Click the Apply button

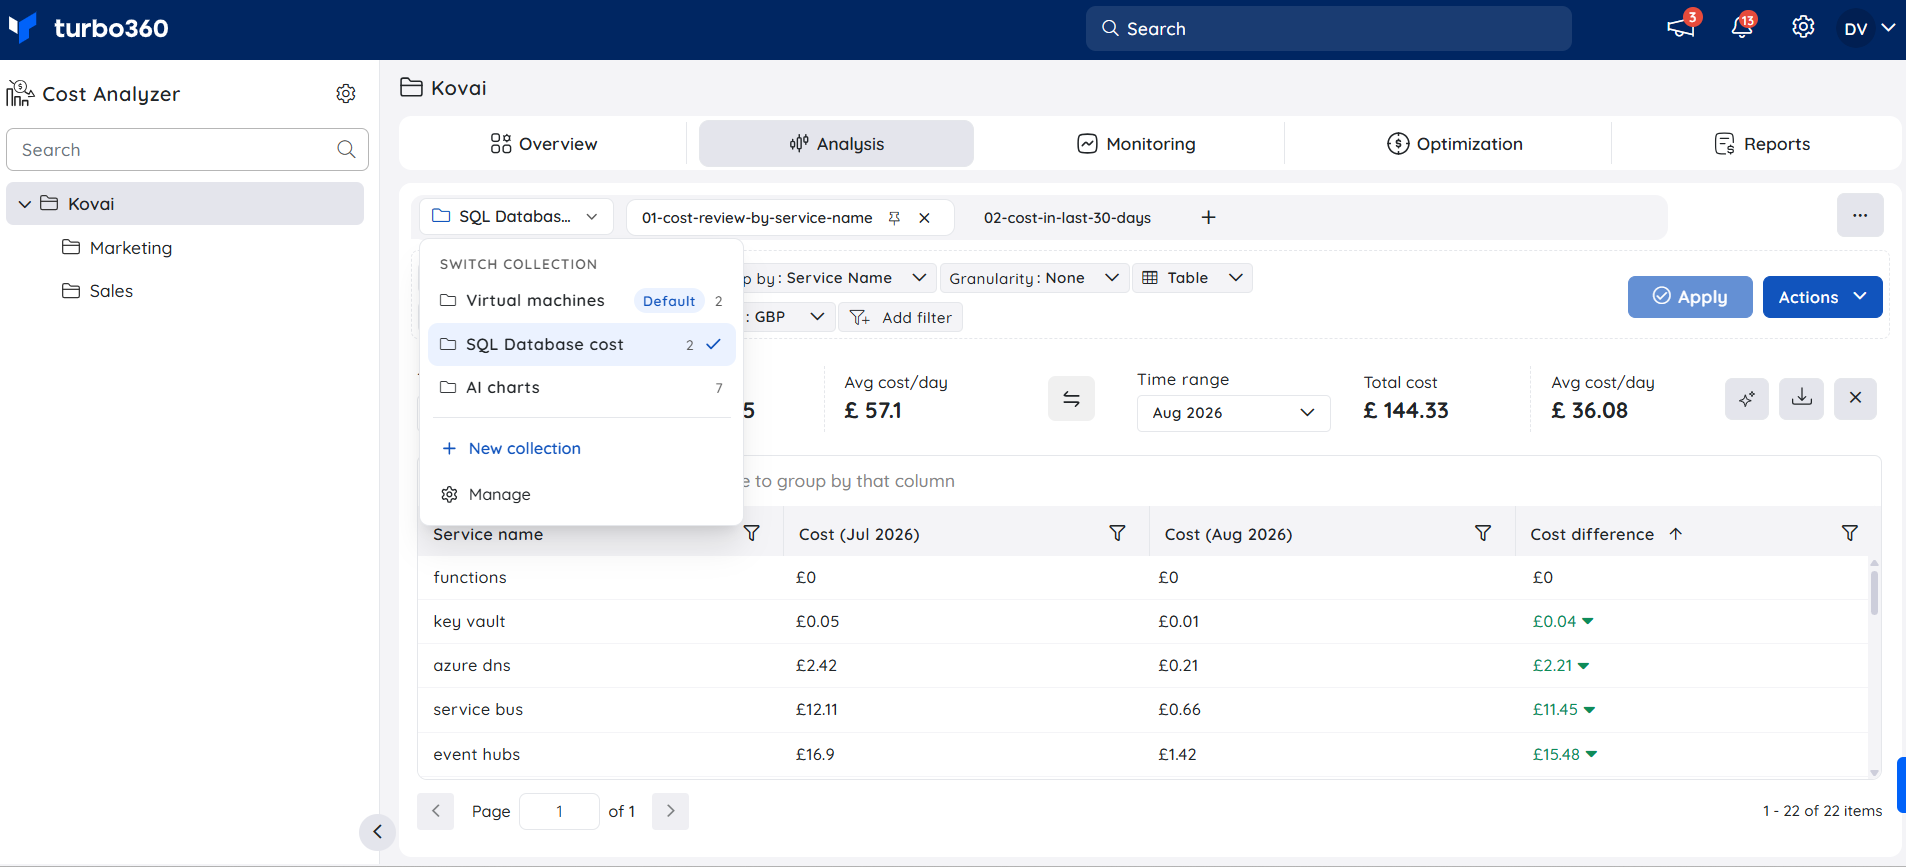[x=1690, y=297]
